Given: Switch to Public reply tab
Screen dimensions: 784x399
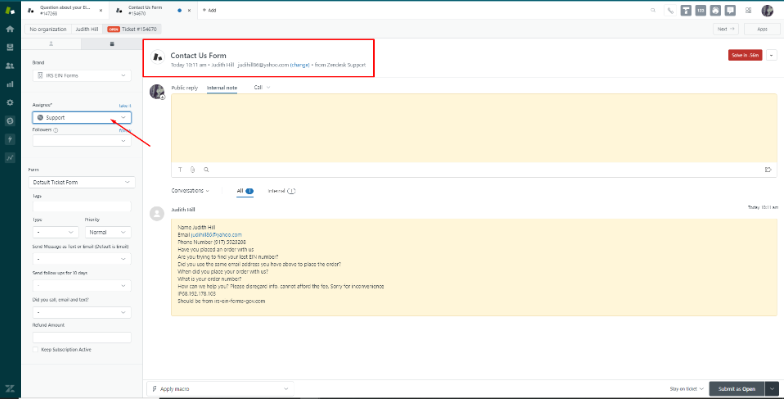Looking at the screenshot, I should click(184, 88).
